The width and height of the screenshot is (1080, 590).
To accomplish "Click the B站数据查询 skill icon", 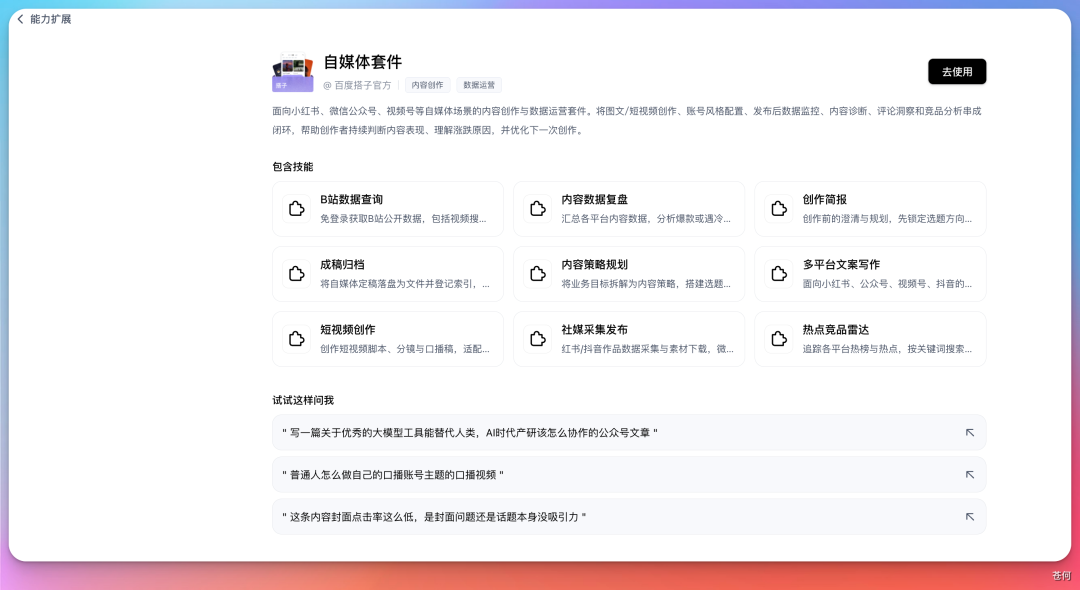I will pyautogui.click(x=296, y=209).
